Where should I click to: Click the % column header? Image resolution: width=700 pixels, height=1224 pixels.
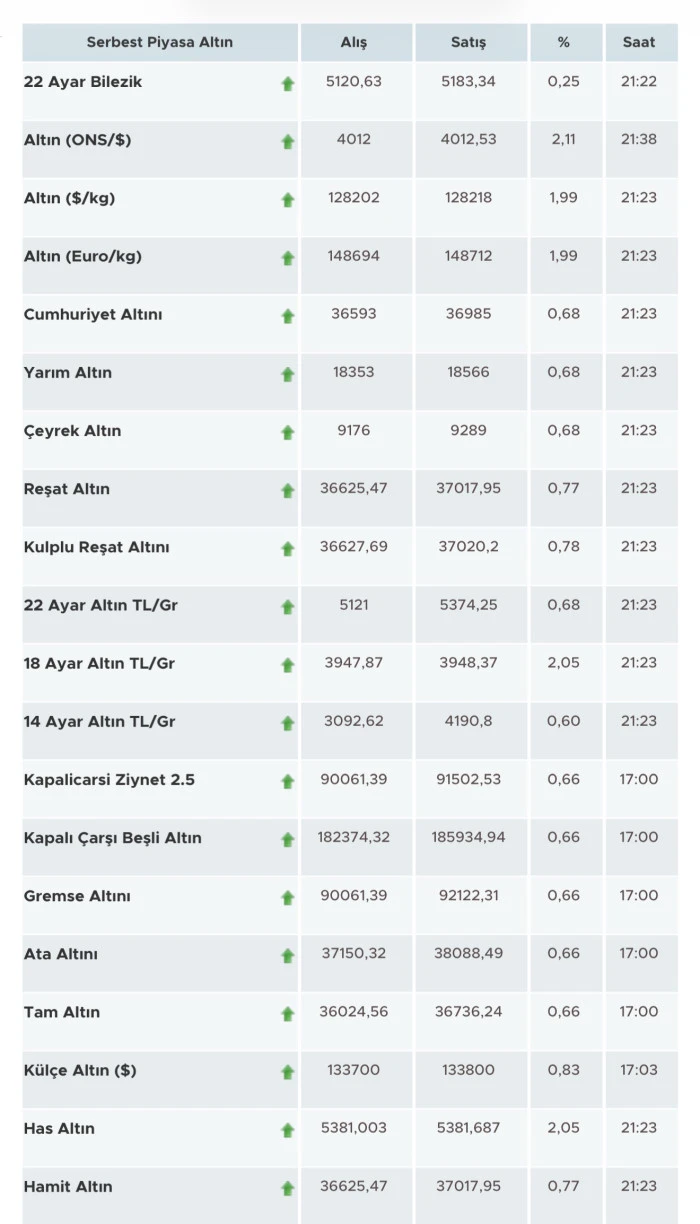pos(564,43)
